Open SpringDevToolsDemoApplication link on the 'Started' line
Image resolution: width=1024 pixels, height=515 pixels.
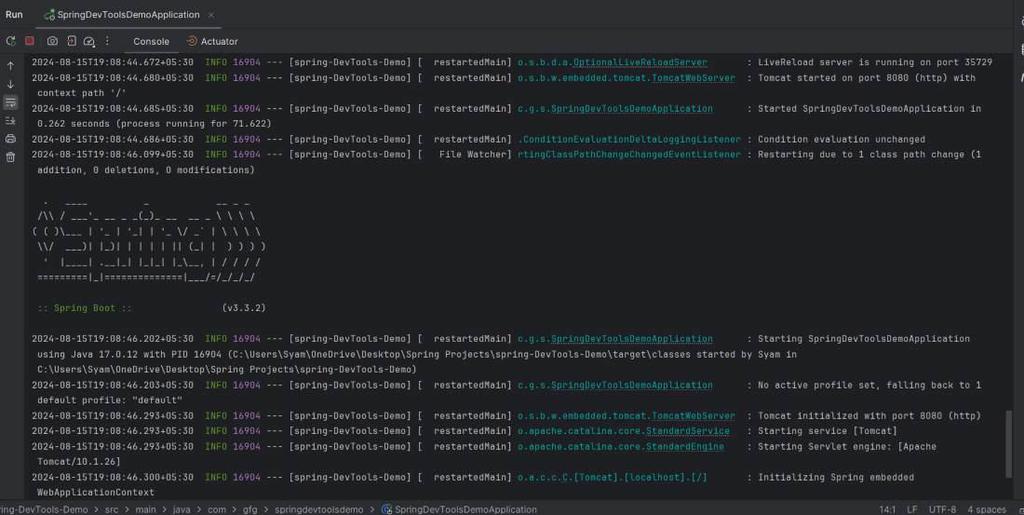[632, 108]
